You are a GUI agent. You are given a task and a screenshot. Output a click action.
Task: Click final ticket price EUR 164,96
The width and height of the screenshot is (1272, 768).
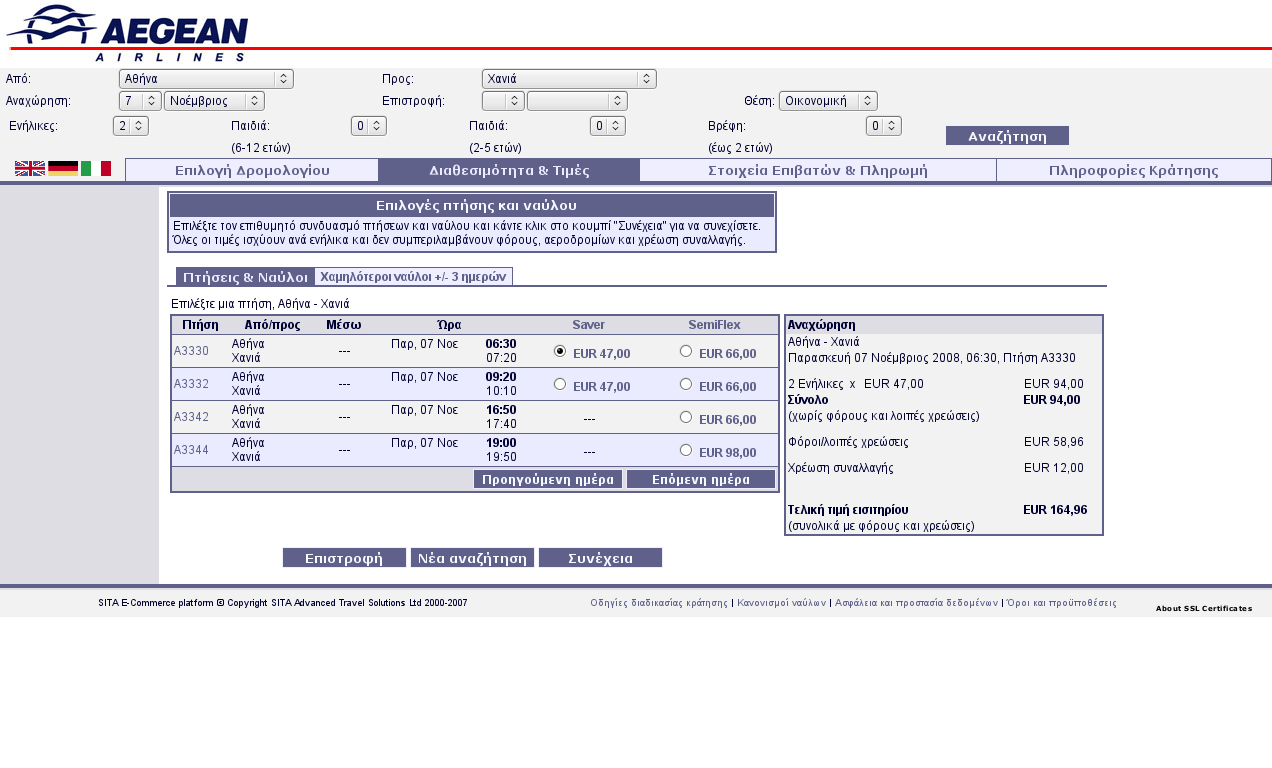tap(1055, 510)
